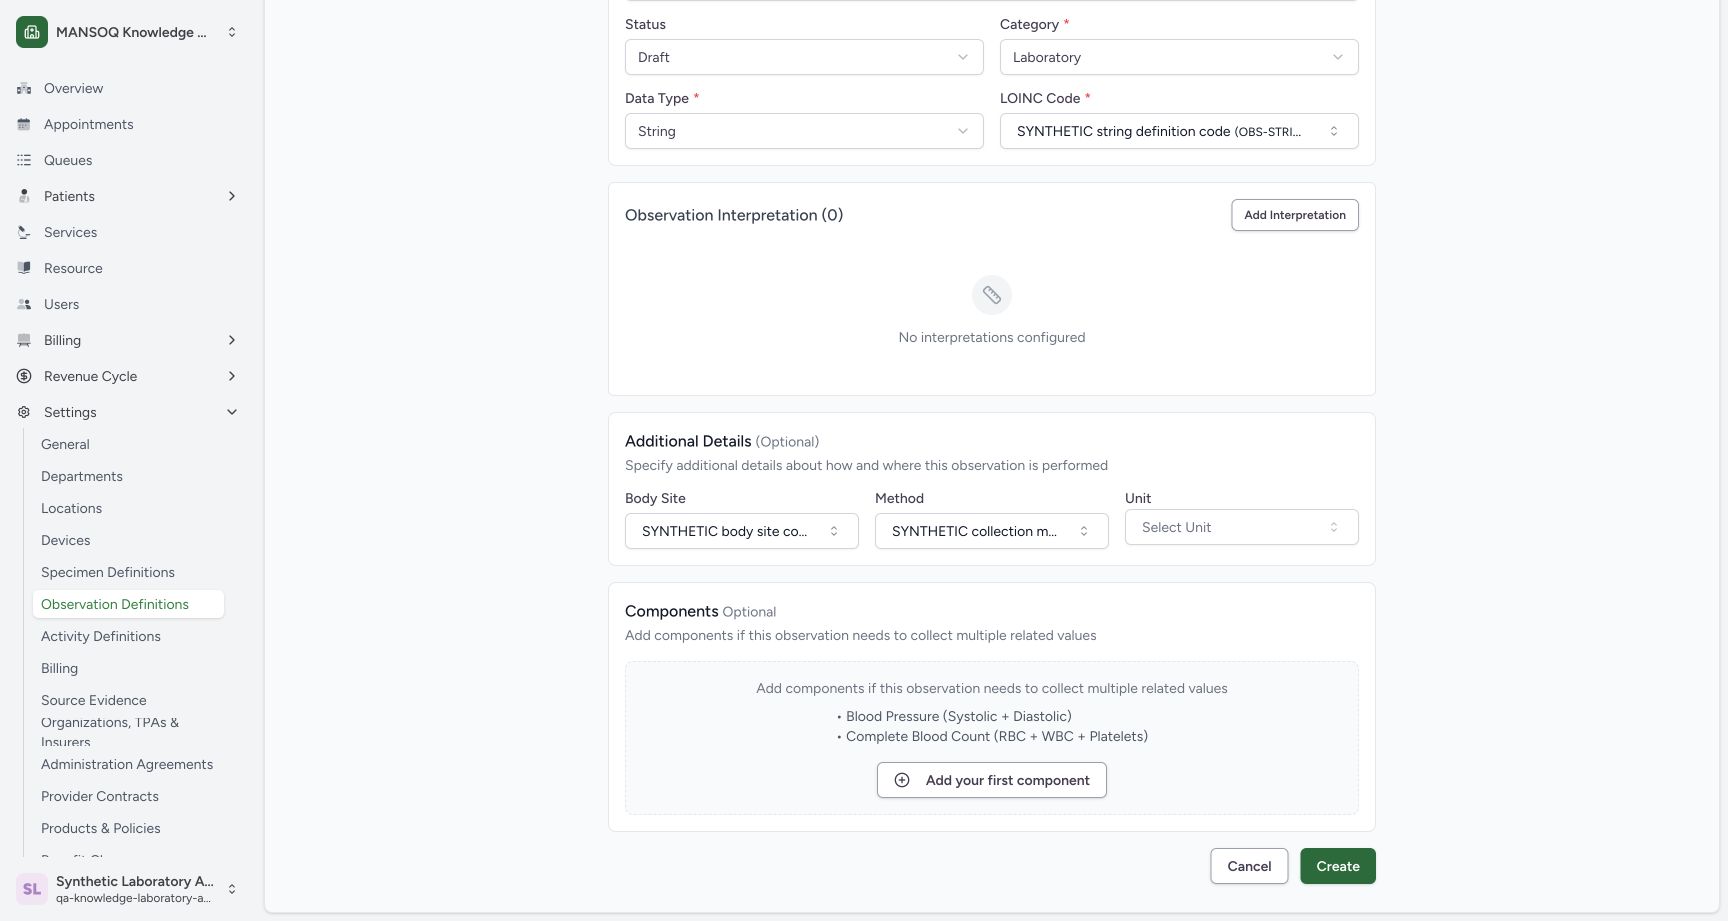Click Add your first component
This screenshot has width=1728, height=921.
click(x=992, y=780)
